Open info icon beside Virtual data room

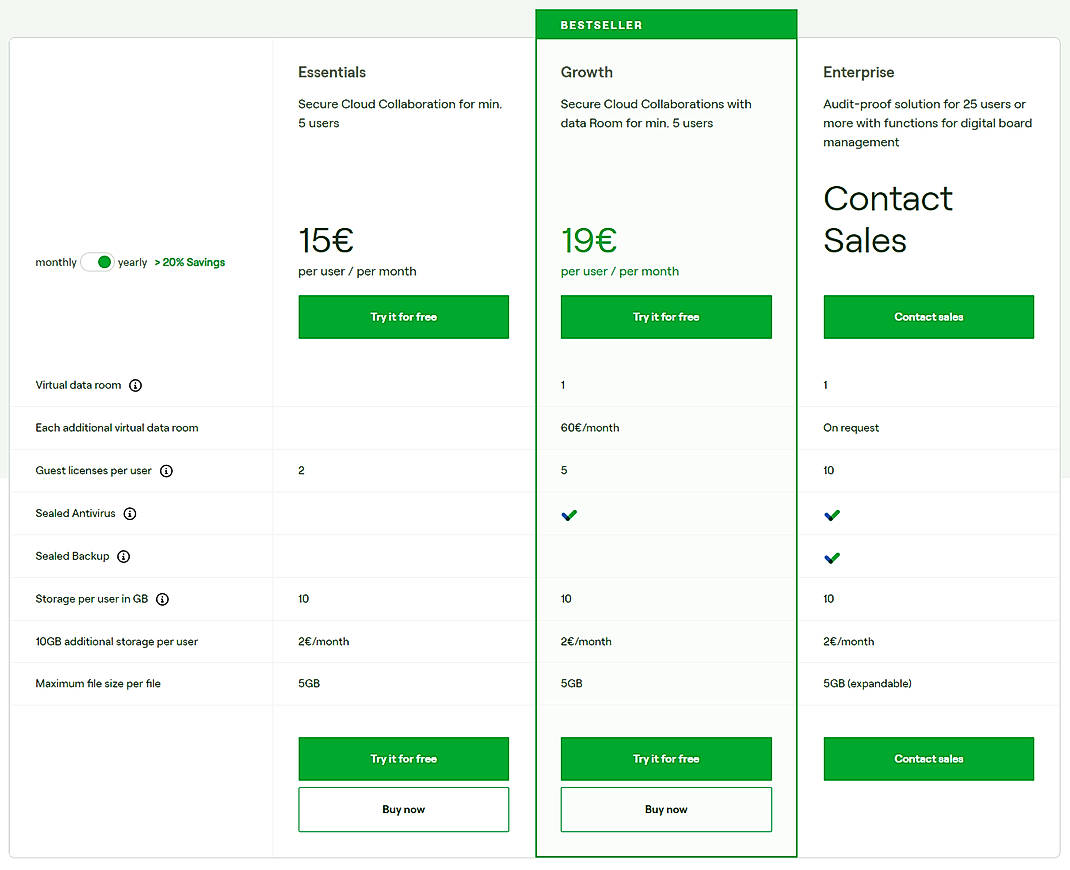tap(136, 386)
